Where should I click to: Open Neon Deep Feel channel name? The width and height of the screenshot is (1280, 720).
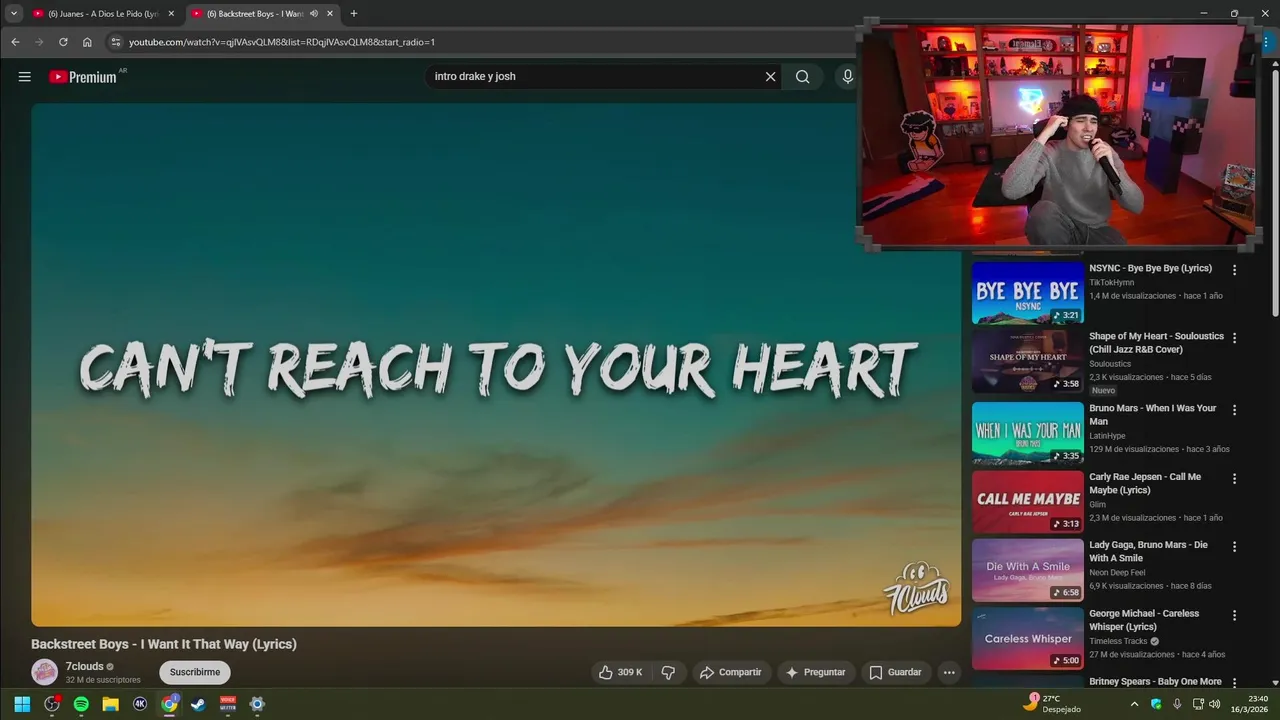tap(1117, 573)
